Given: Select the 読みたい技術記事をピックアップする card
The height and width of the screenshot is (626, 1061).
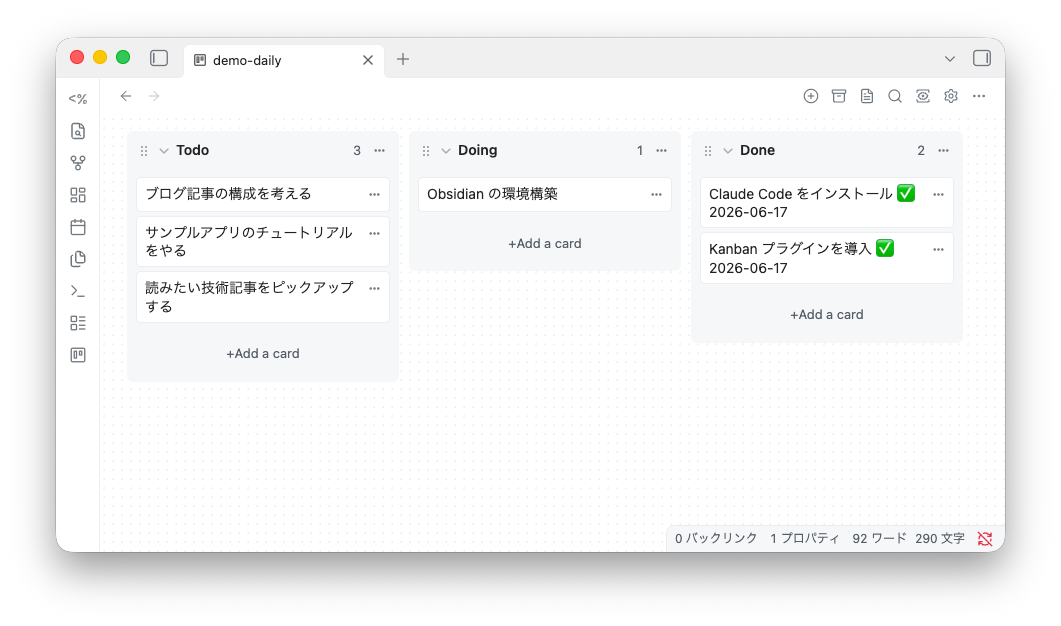Looking at the screenshot, I should tap(263, 297).
